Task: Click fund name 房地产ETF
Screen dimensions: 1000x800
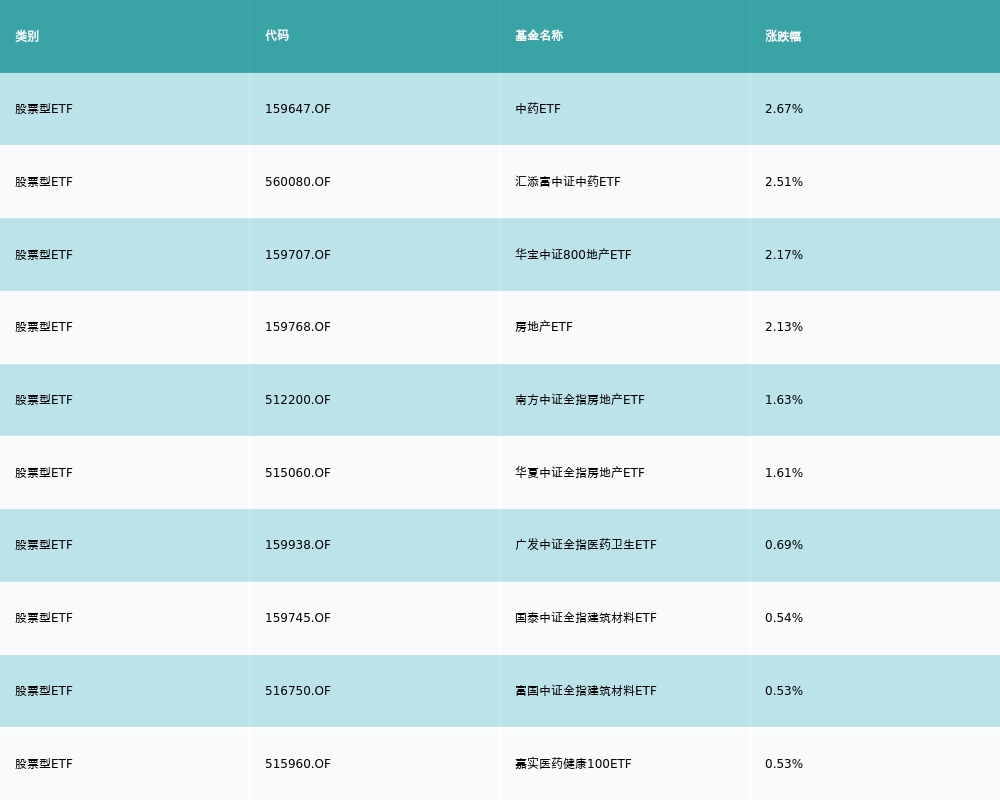Action: point(544,327)
